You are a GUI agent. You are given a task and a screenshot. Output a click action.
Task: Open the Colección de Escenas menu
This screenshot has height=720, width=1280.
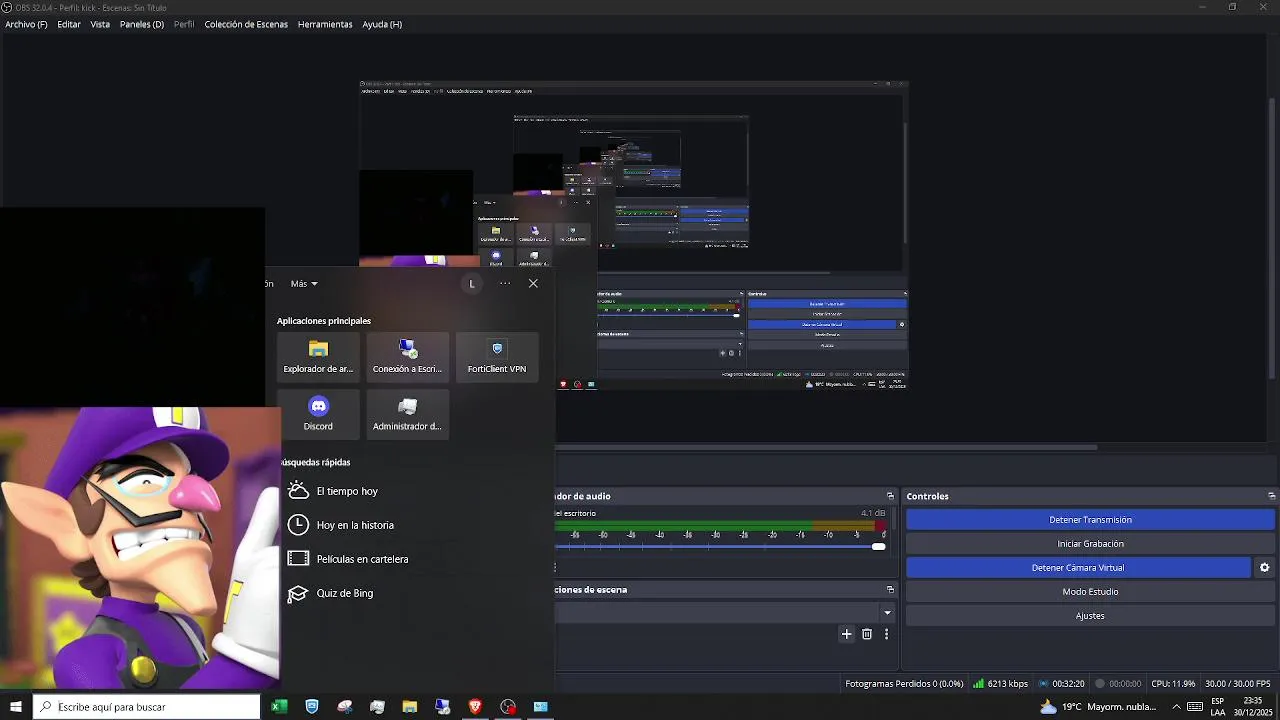coord(246,24)
